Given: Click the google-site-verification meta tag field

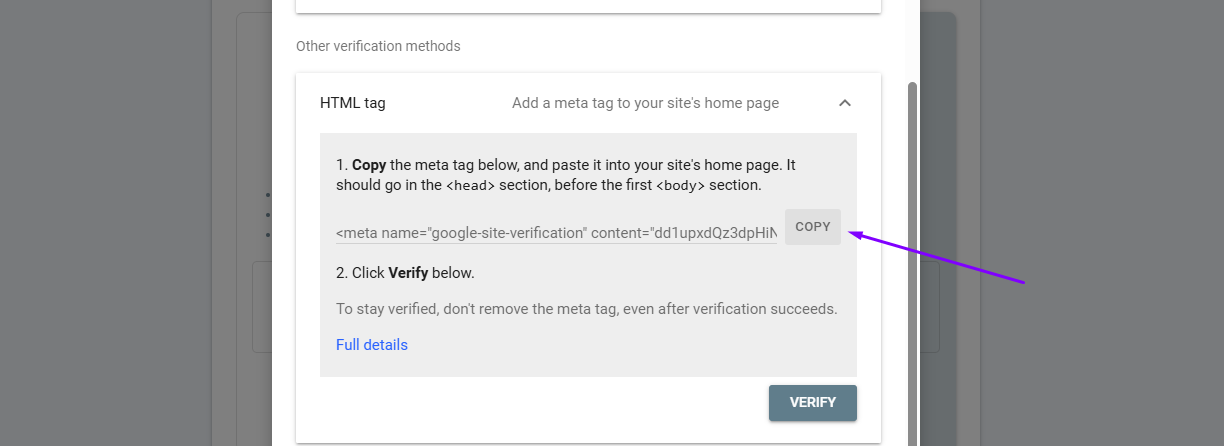Looking at the screenshot, I should pos(555,233).
